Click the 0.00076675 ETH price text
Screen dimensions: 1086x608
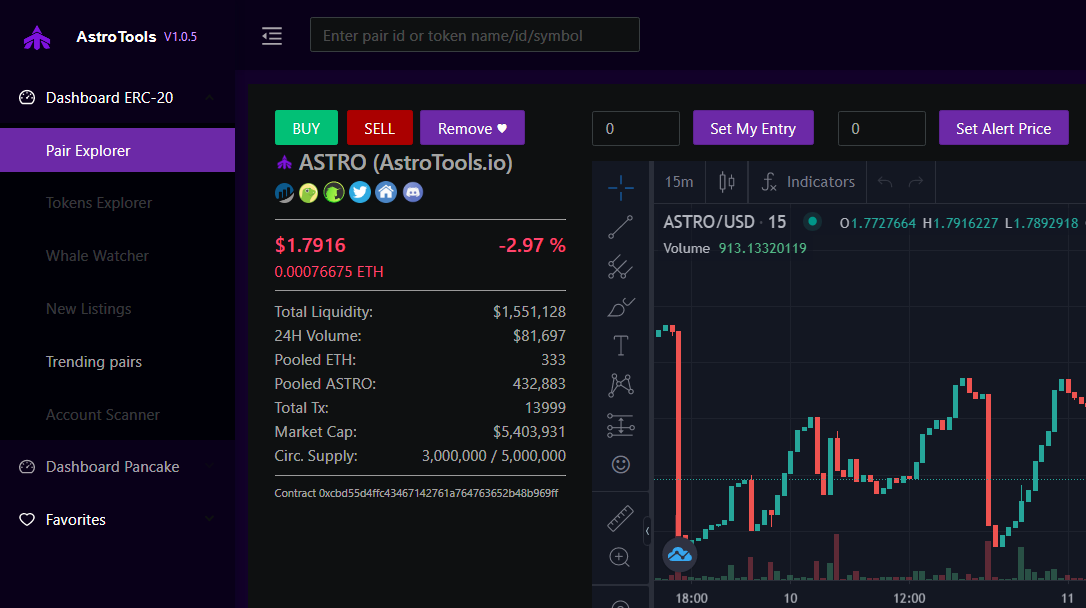tap(329, 271)
